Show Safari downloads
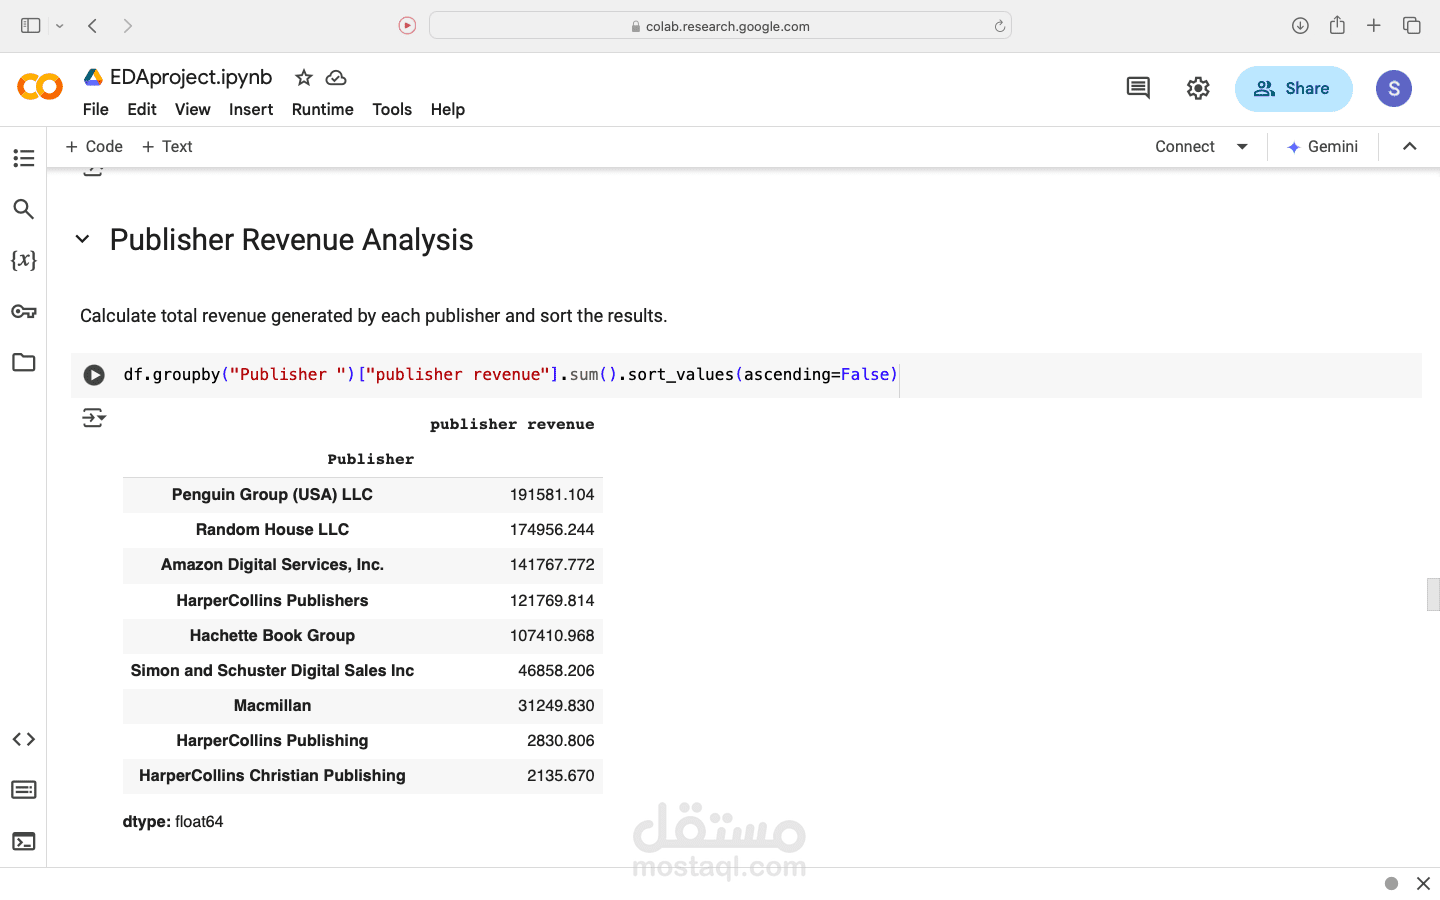Viewport: 1440px width, 900px height. click(1300, 26)
